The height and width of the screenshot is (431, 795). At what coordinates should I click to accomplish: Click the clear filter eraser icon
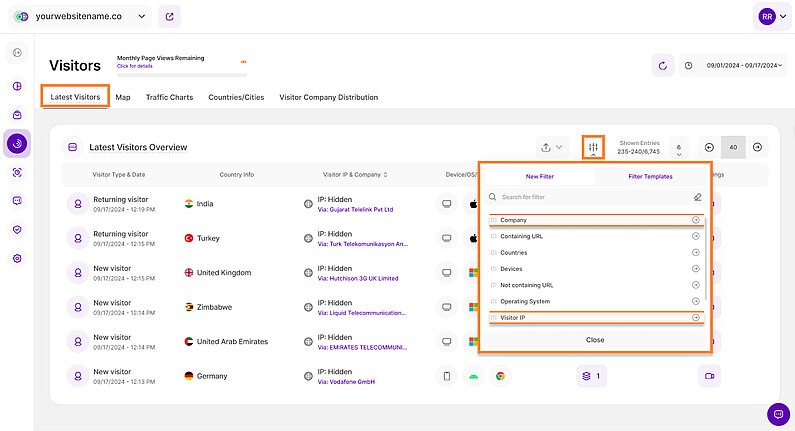coord(697,197)
